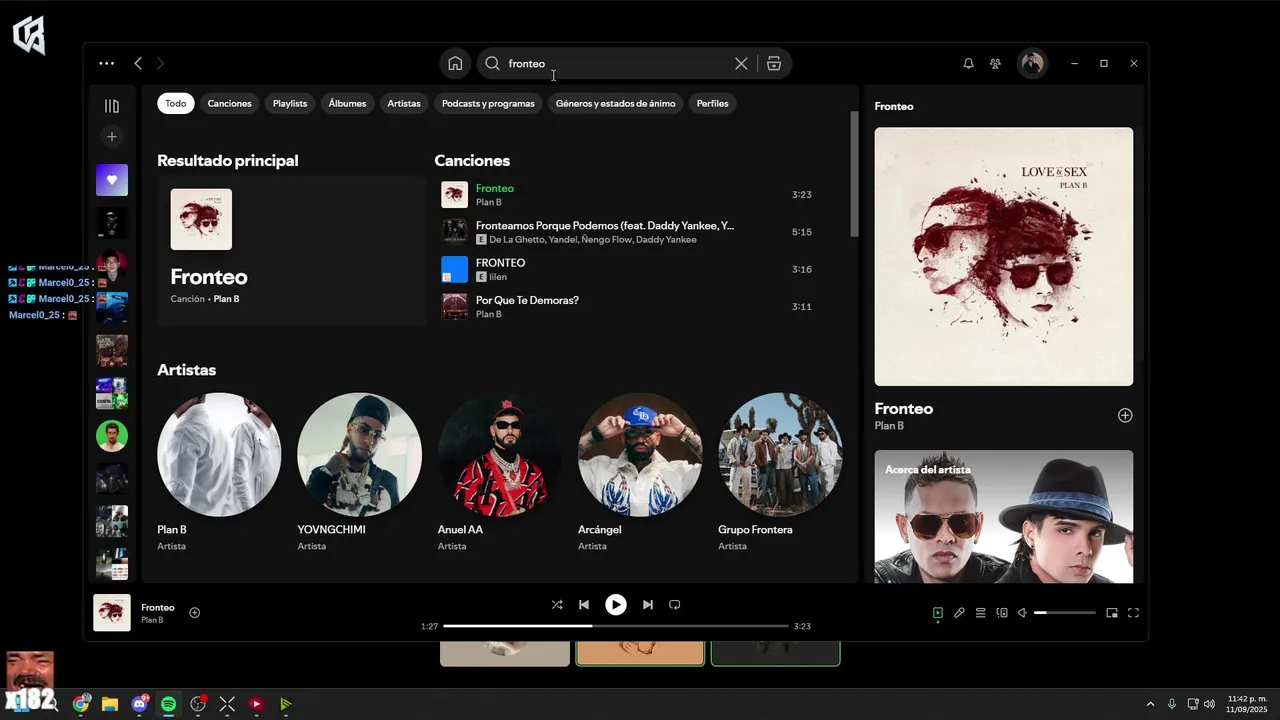Select Géneros y estados de ánimo filter
The image size is (1280, 720).
tap(615, 103)
